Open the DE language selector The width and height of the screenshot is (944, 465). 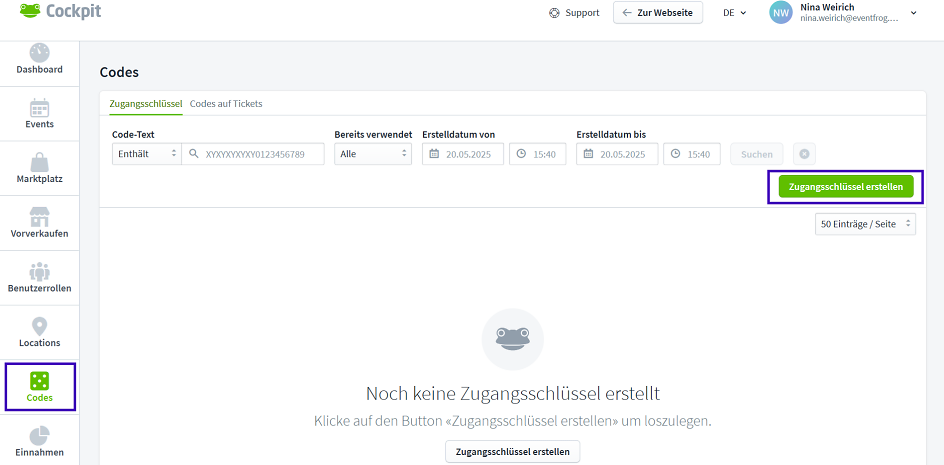click(734, 13)
